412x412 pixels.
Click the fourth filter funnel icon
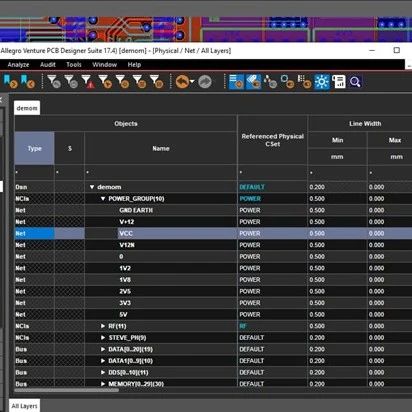pyautogui.click(x=105, y=81)
